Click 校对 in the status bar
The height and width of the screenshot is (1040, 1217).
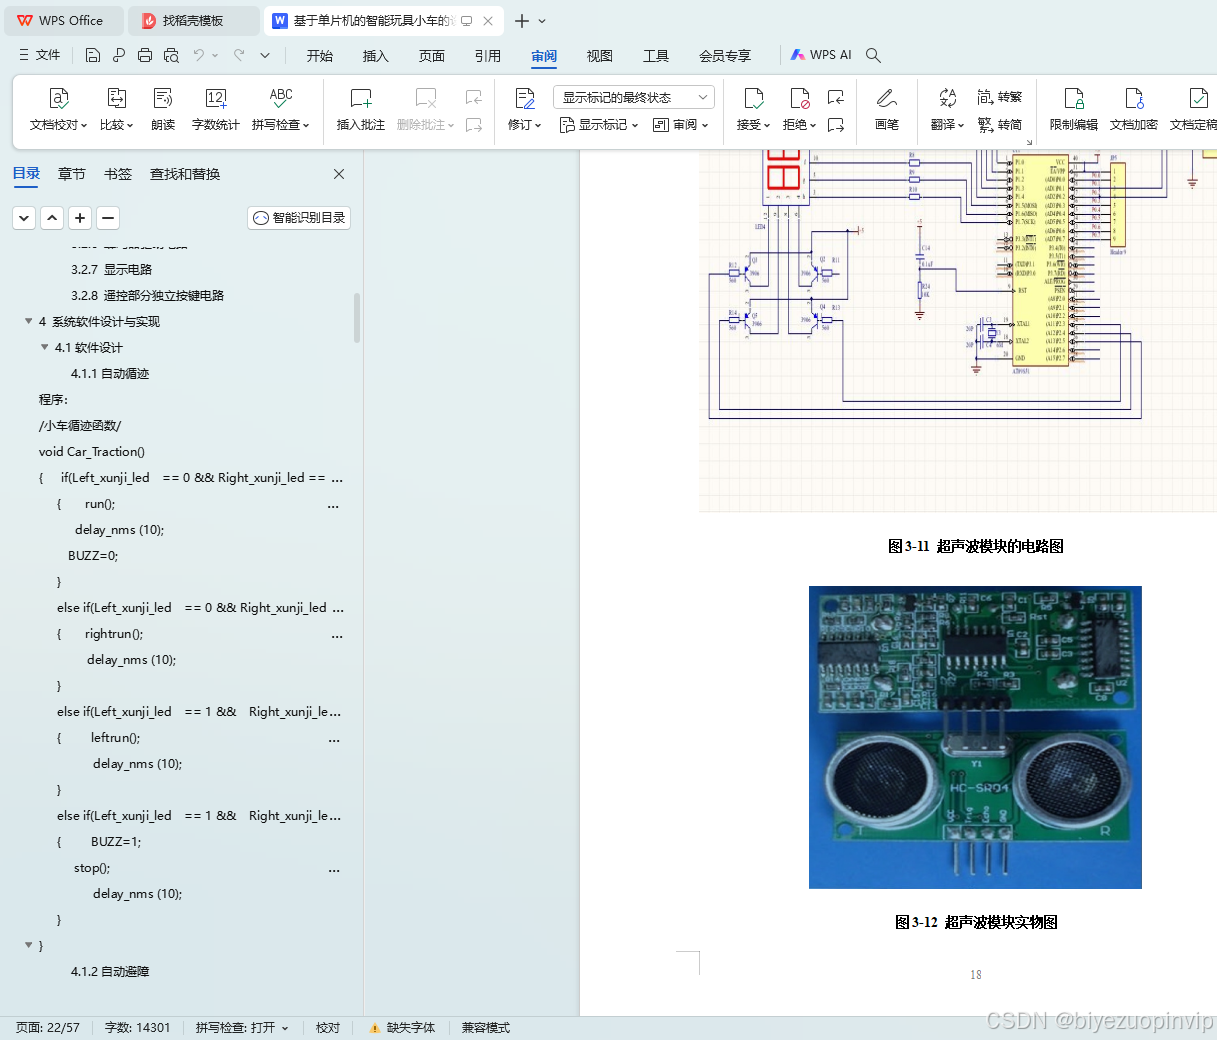328,1028
